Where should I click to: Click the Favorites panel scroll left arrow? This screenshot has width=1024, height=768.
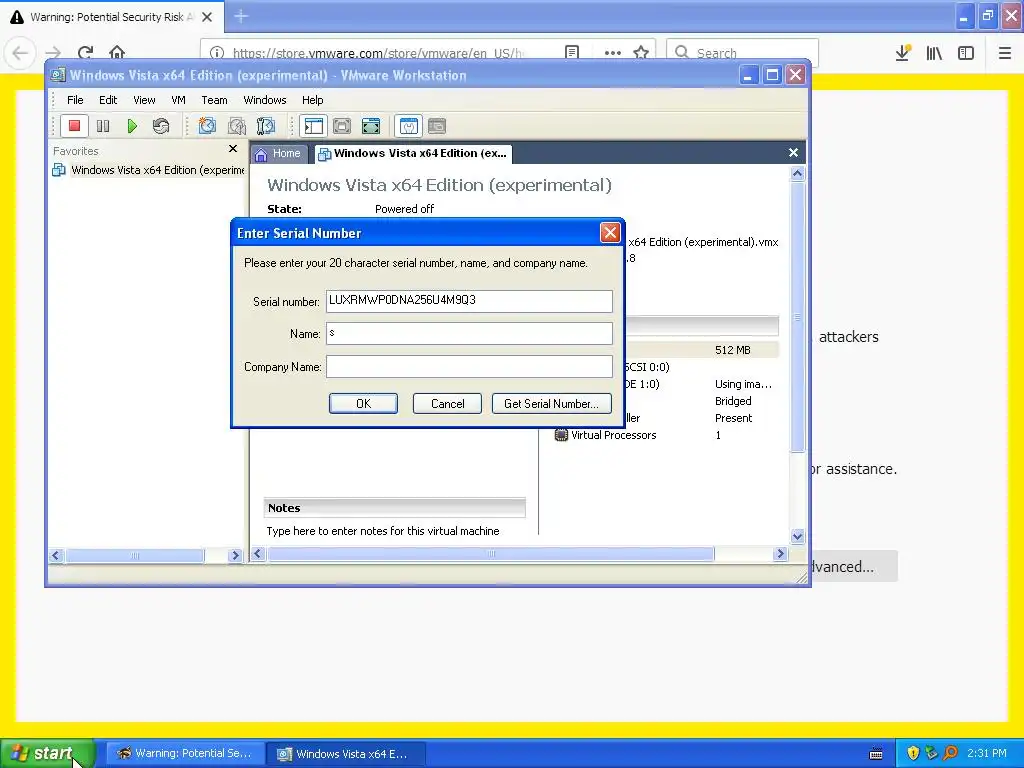[x=56, y=555]
